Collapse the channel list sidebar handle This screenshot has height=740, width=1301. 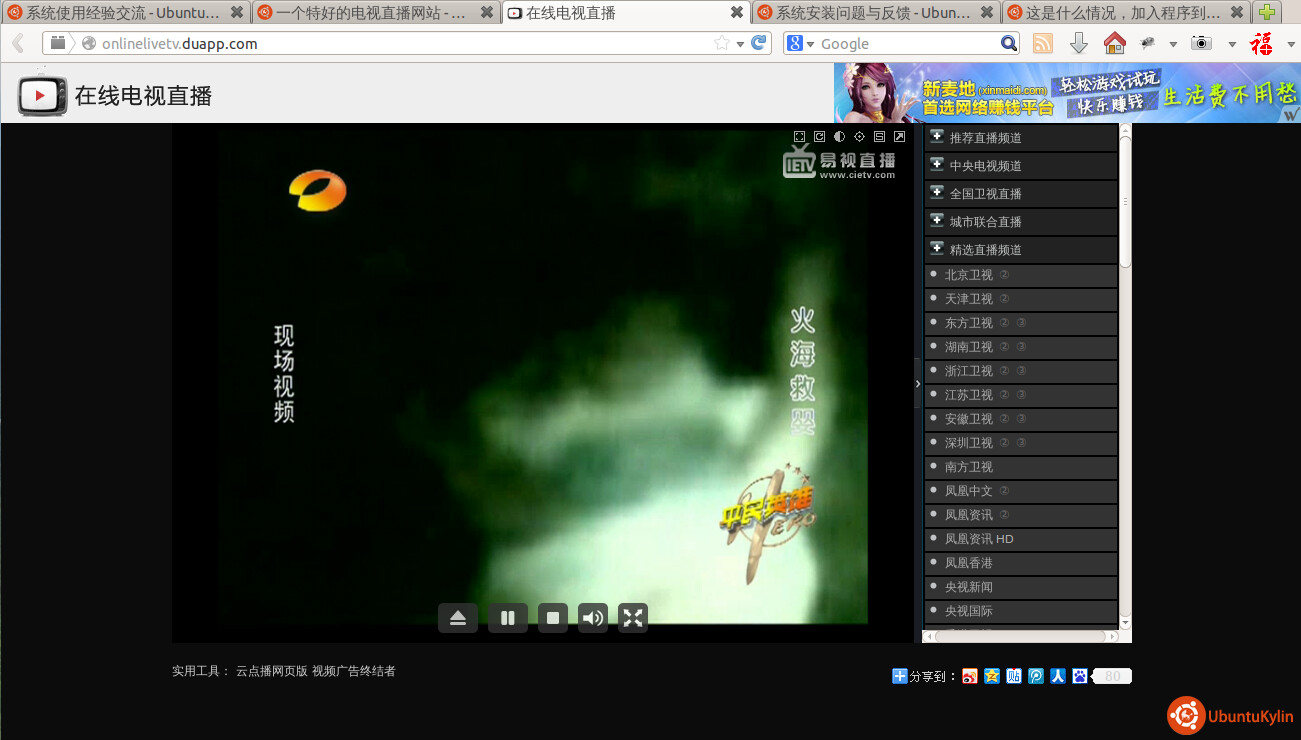click(917, 384)
